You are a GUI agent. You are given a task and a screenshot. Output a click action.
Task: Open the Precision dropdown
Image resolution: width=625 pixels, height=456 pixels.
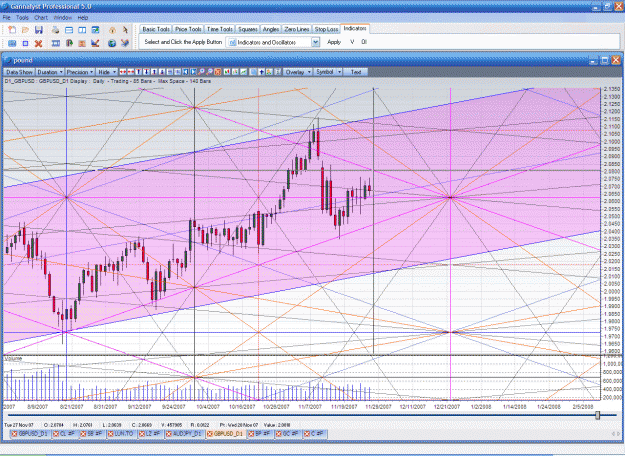pos(80,72)
